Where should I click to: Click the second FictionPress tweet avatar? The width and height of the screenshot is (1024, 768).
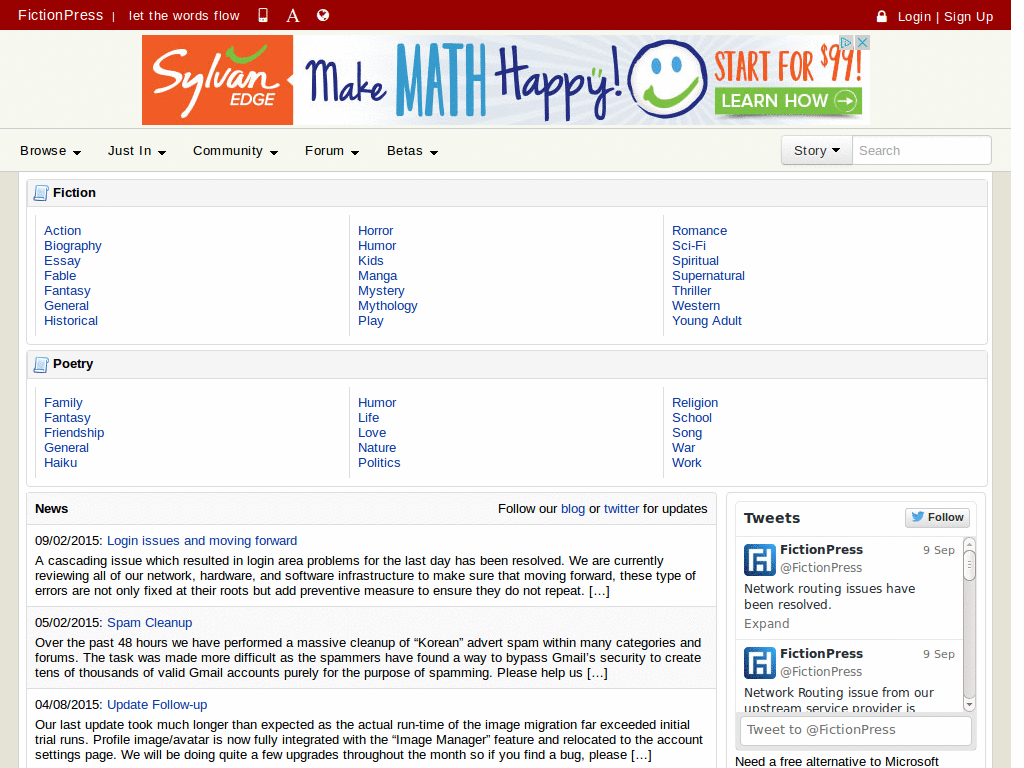[760, 664]
